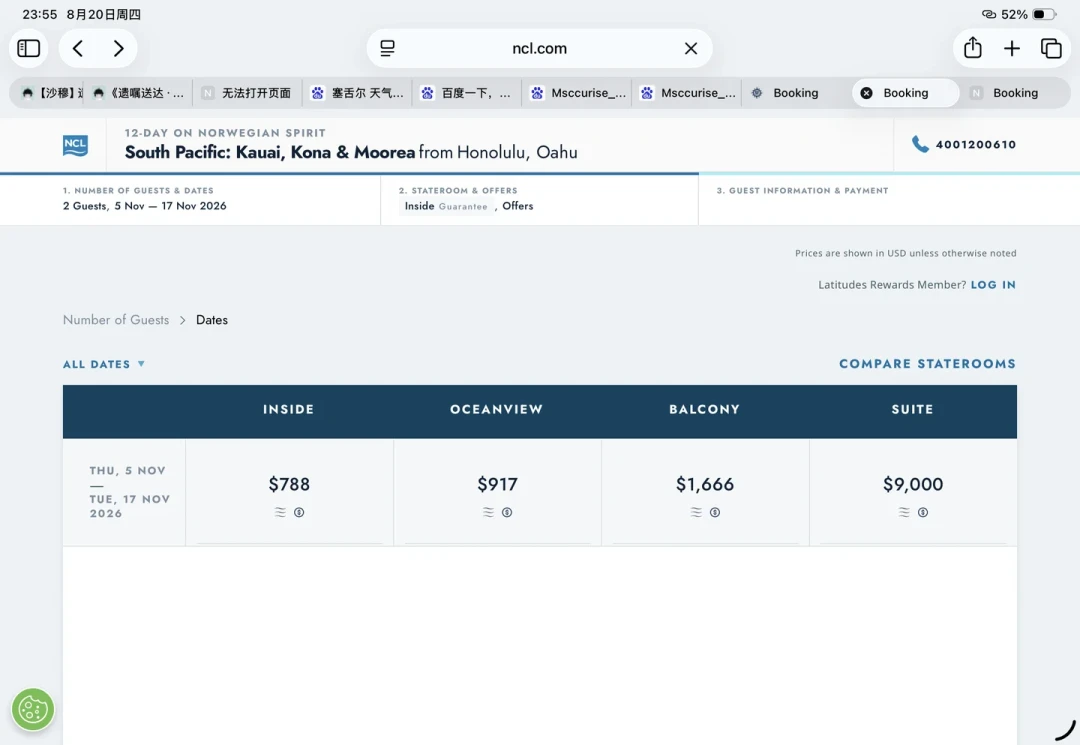Click the LOG IN link
1080x745 pixels.
(x=993, y=284)
